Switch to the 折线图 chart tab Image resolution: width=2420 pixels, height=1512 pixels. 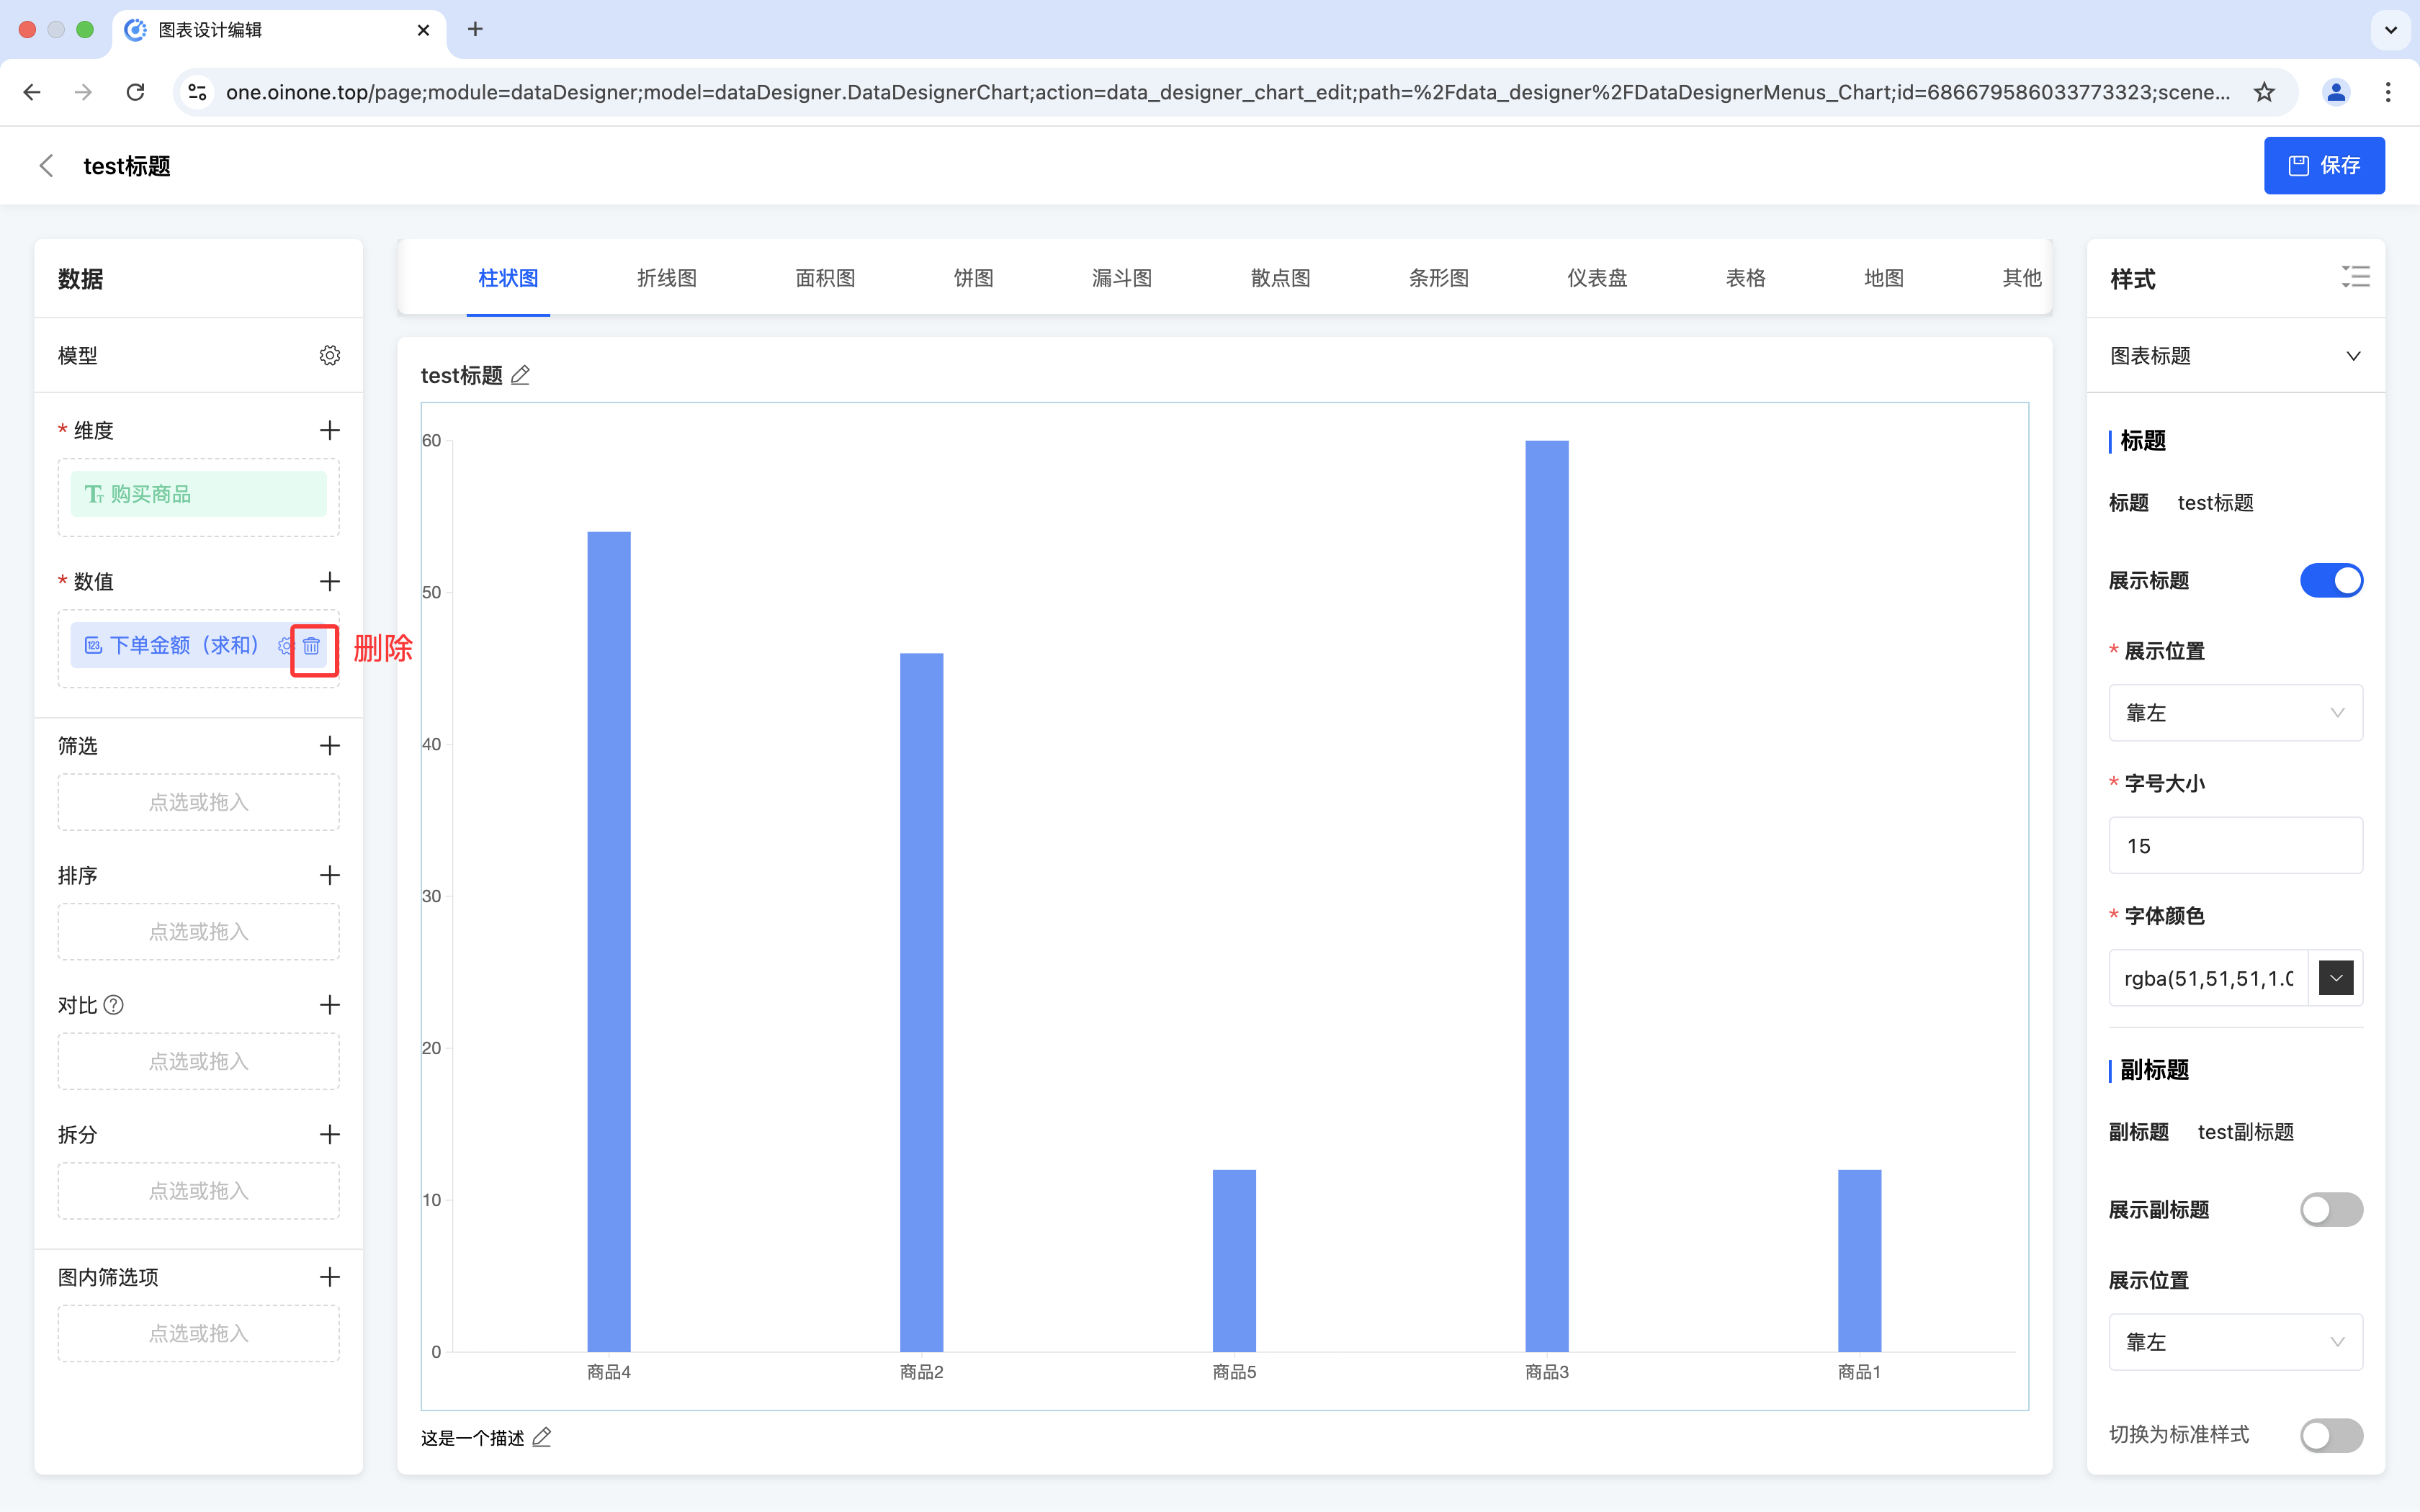pyautogui.click(x=666, y=278)
